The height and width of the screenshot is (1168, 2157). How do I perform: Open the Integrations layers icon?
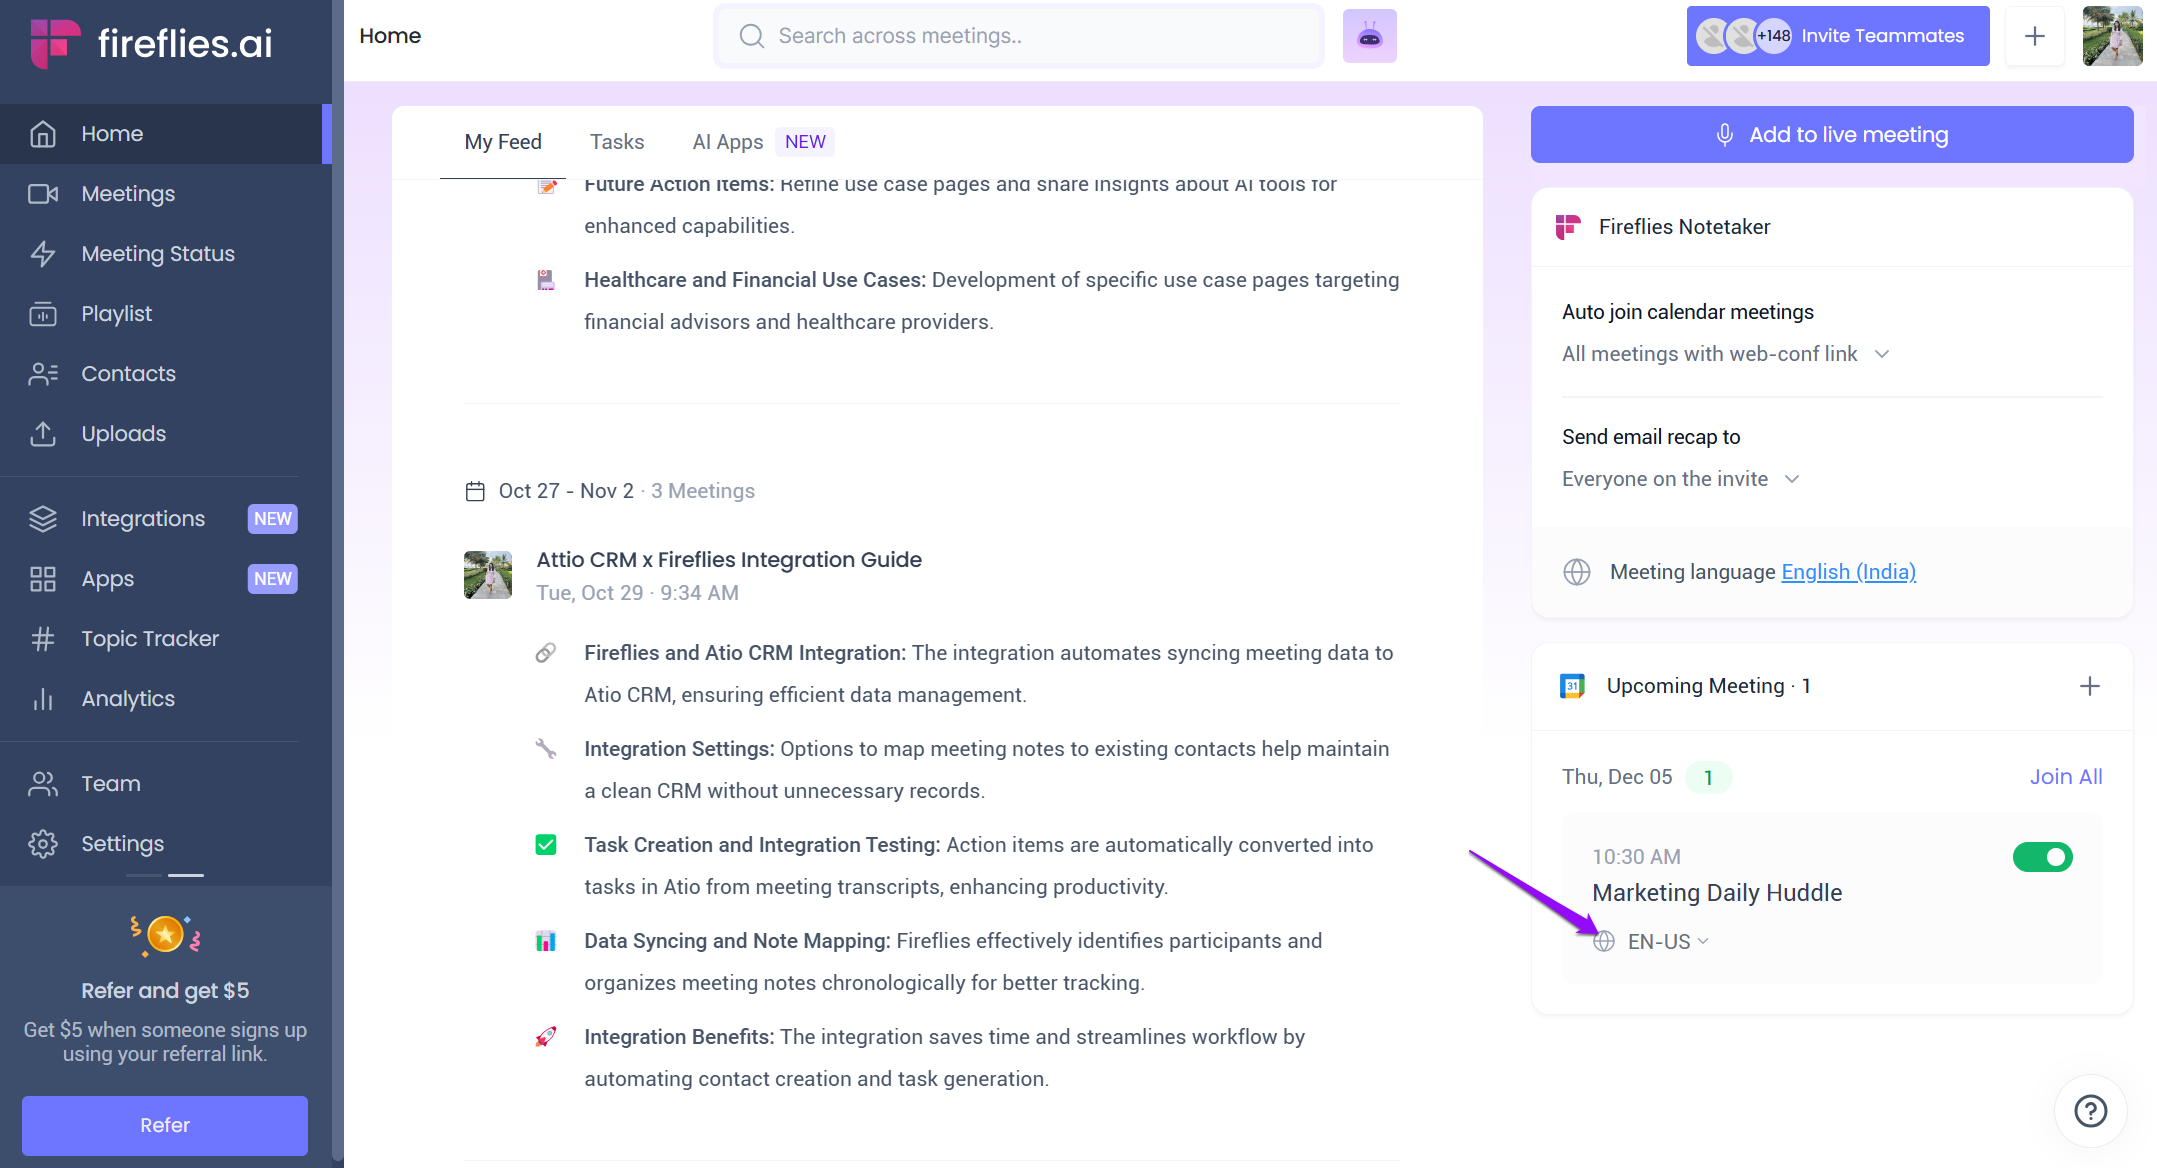(43, 519)
